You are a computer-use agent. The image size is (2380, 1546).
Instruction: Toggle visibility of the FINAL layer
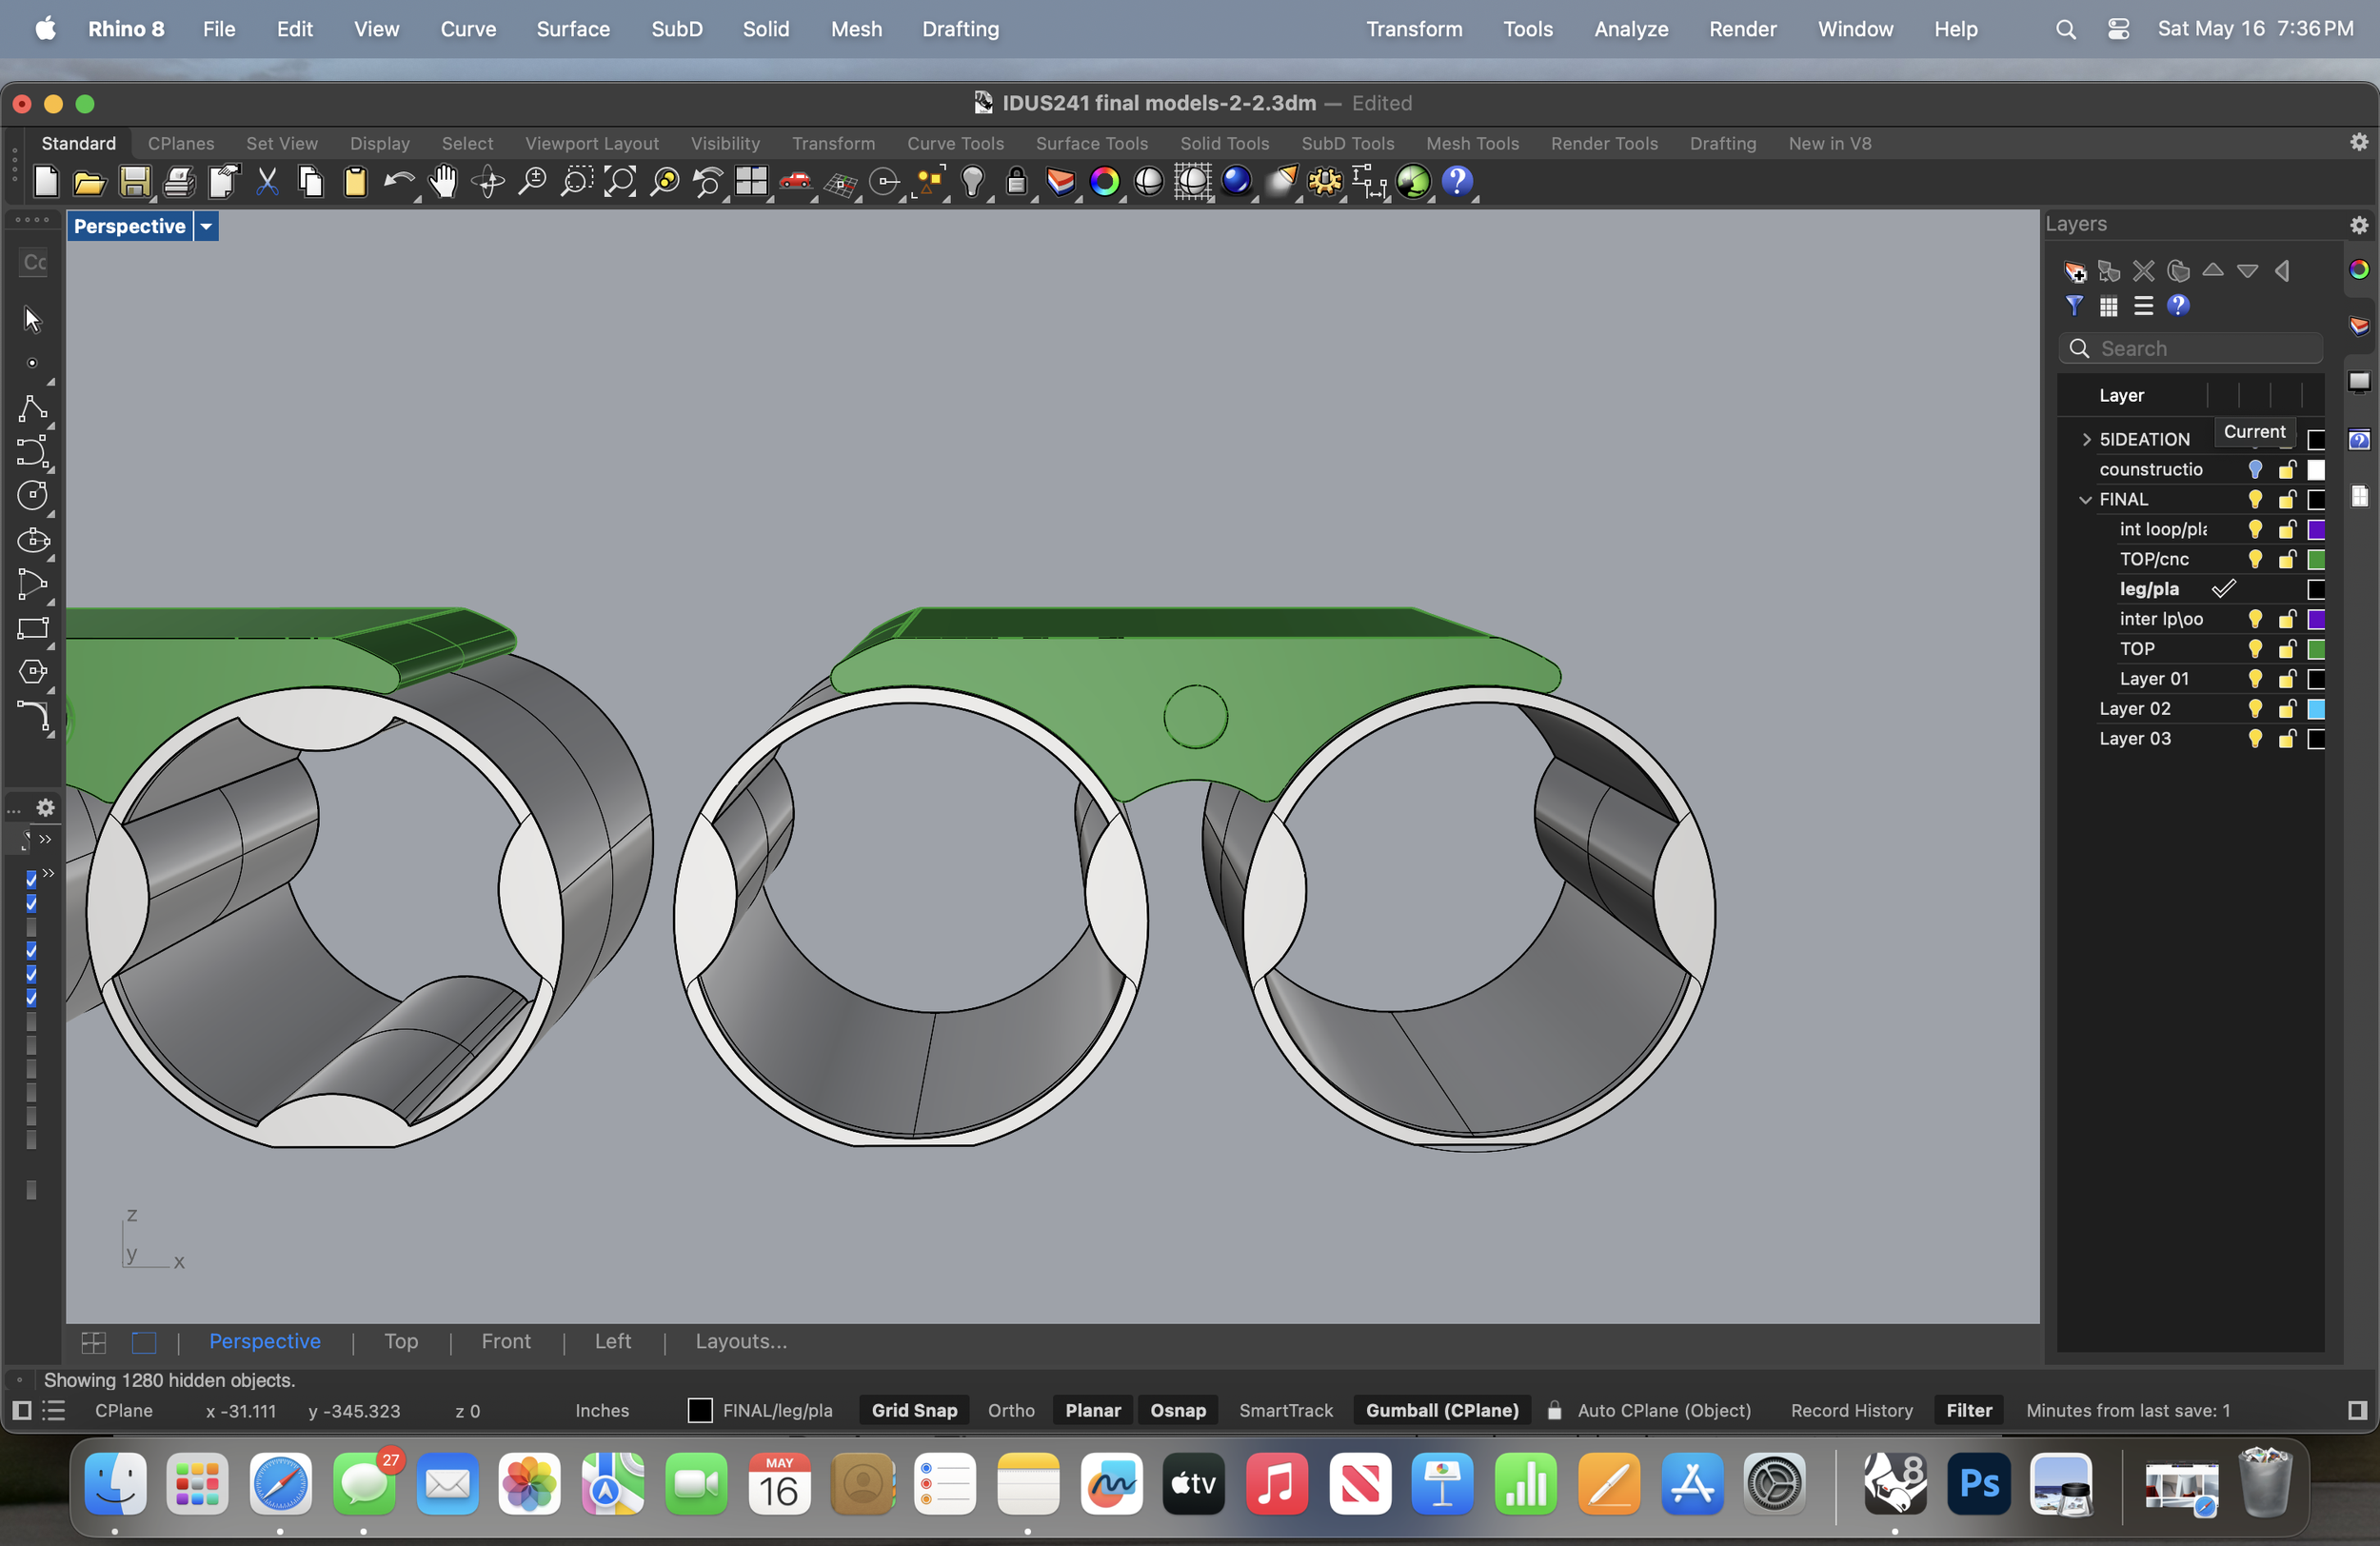click(2255, 499)
